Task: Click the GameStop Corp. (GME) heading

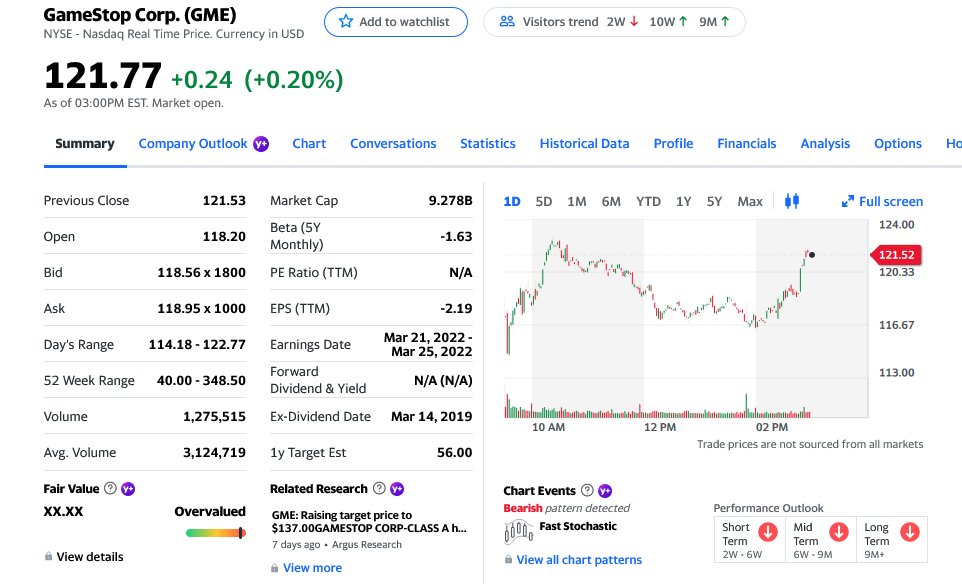Action: [140, 15]
